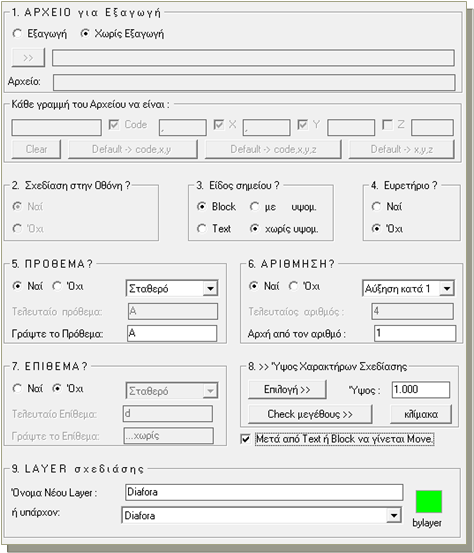Toggle Μετά από Text ή Block Move checkbox
The height and width of the screenshot is (553, 474).
245,439
